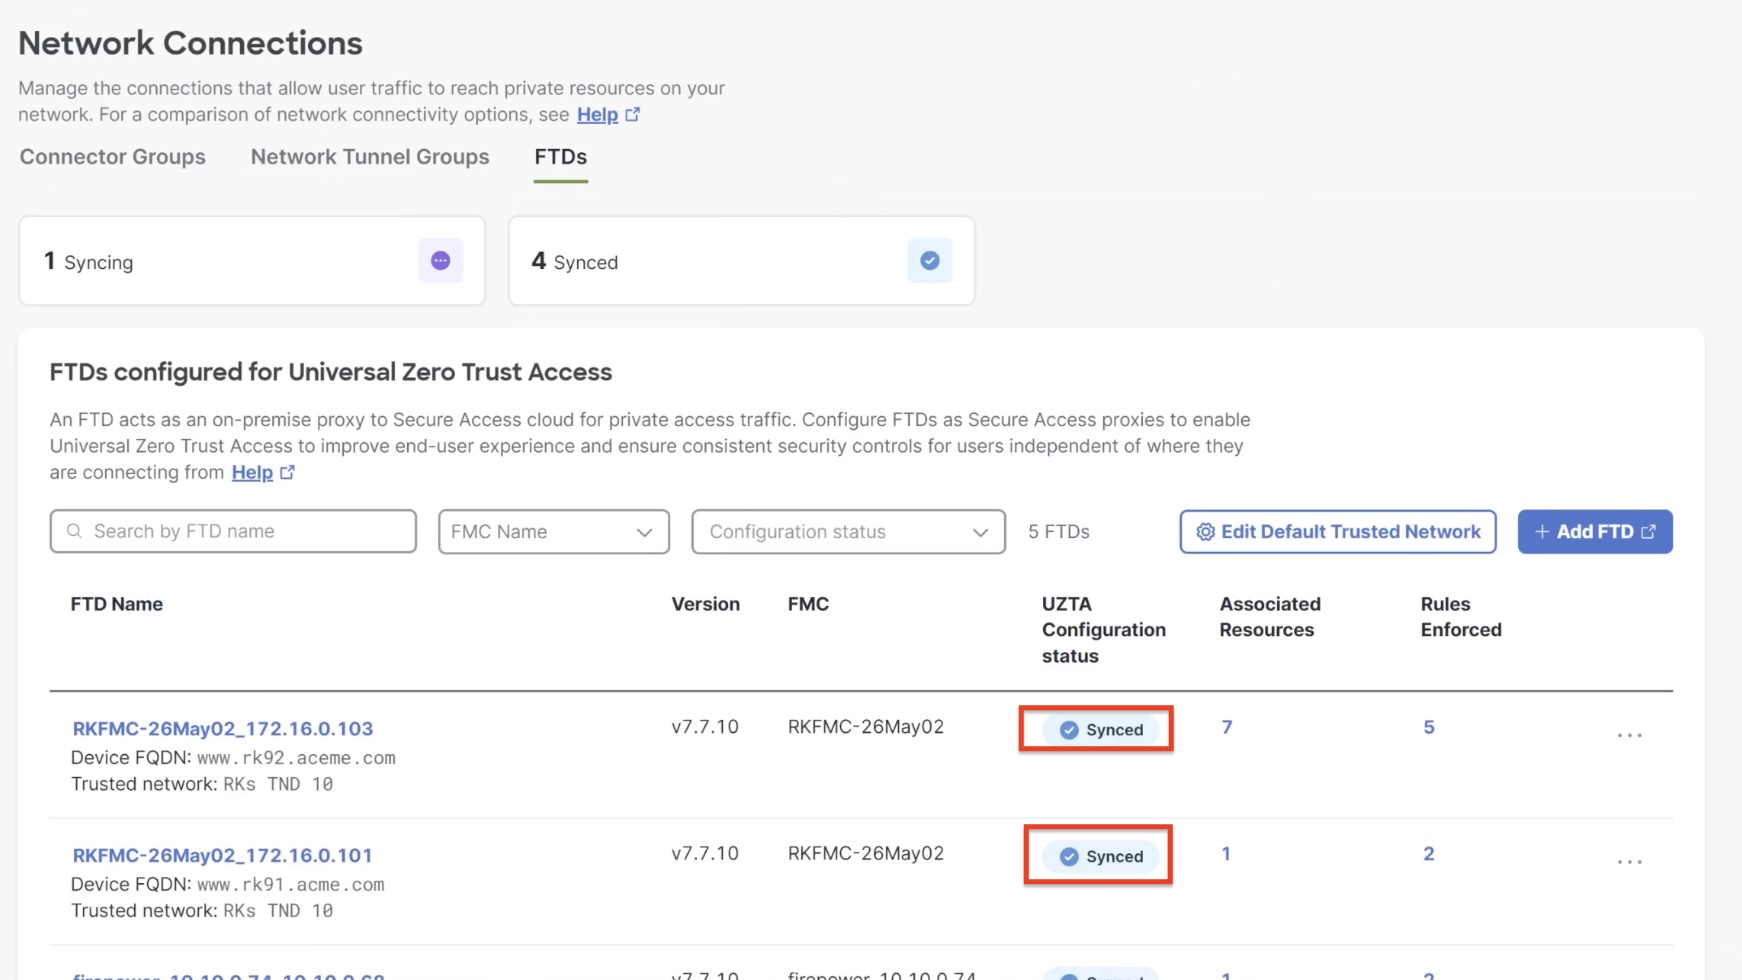
Task: Click Edit Default Trusted Network button
Action: (x=1337, y=532)
